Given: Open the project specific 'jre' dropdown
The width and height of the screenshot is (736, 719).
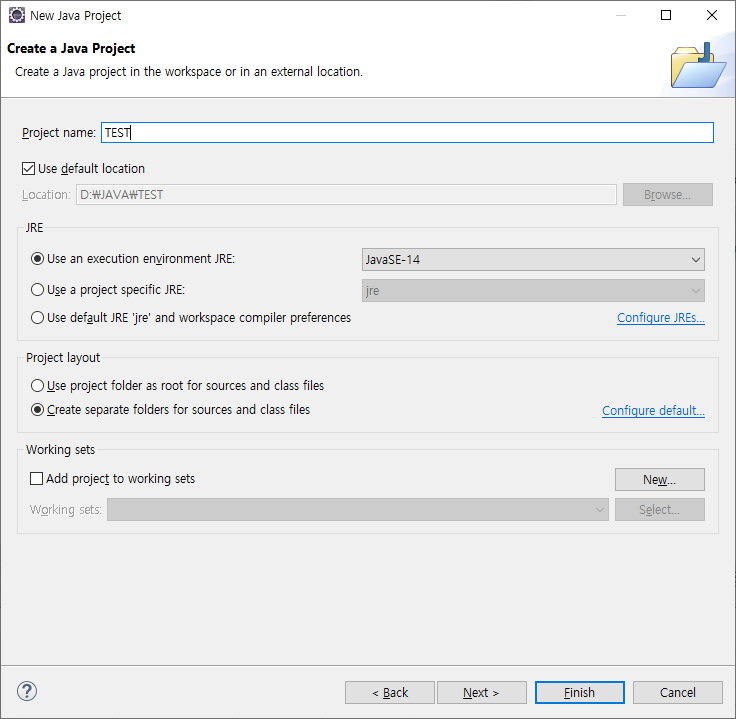Looking at the screenshot, I should (533, 291).
